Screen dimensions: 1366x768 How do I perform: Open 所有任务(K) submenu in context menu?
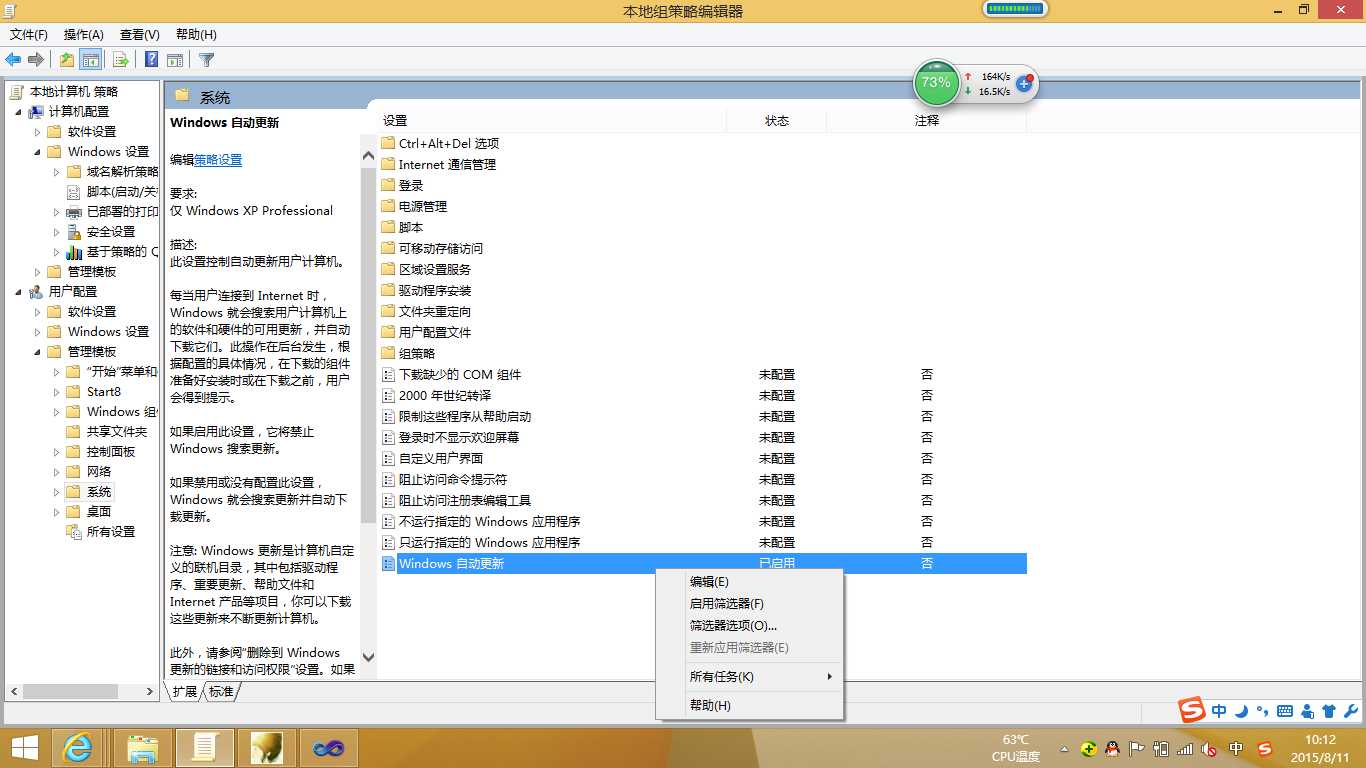tap(749, 677)
